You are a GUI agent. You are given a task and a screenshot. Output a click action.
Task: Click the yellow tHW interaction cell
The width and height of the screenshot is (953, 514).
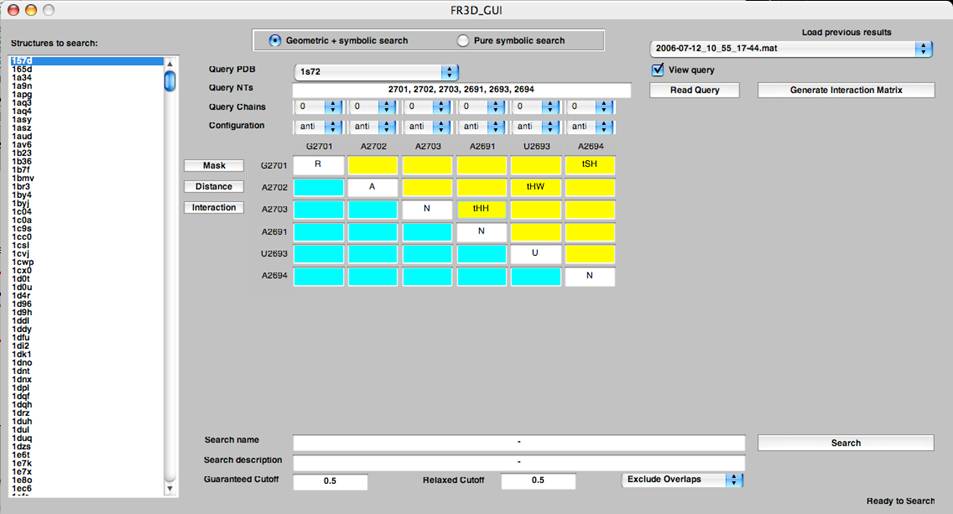tap(535, 187)
